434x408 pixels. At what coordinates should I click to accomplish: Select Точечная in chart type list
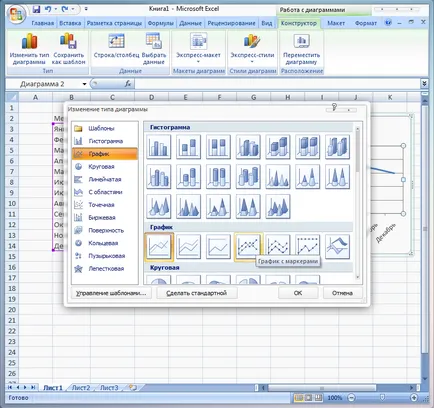tap(105, 205)
